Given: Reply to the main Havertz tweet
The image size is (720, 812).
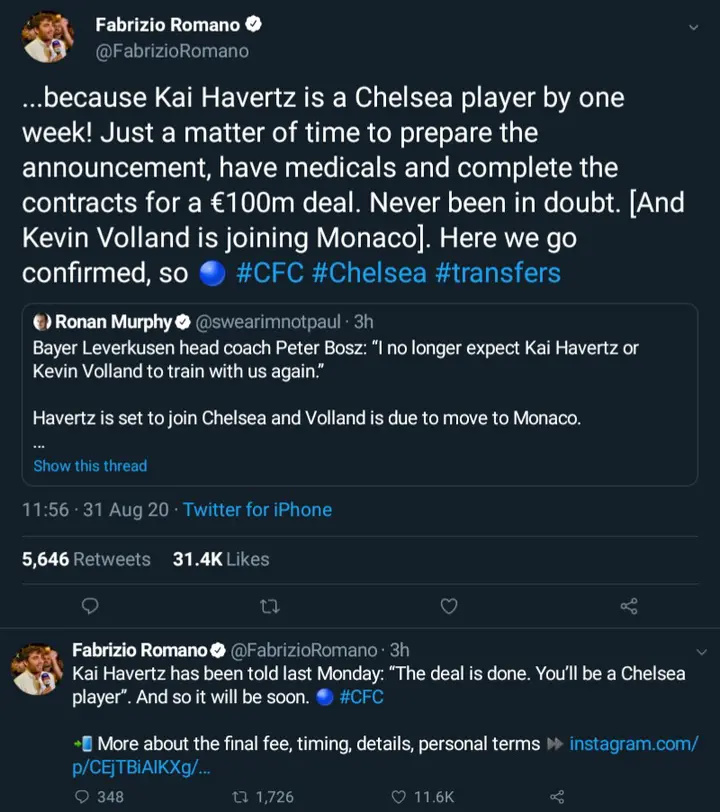Looking at the screenshot, I should click(x=90, y=606).
